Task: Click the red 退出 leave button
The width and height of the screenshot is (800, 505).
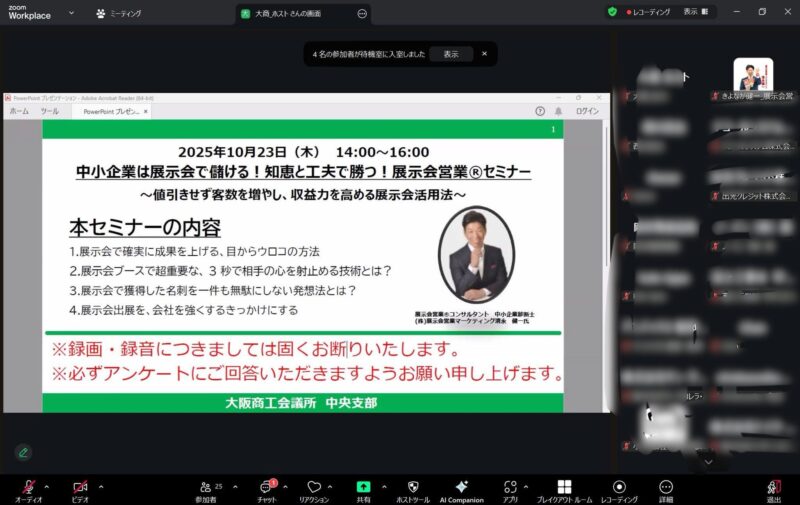Action: click(x=773, y=487)
